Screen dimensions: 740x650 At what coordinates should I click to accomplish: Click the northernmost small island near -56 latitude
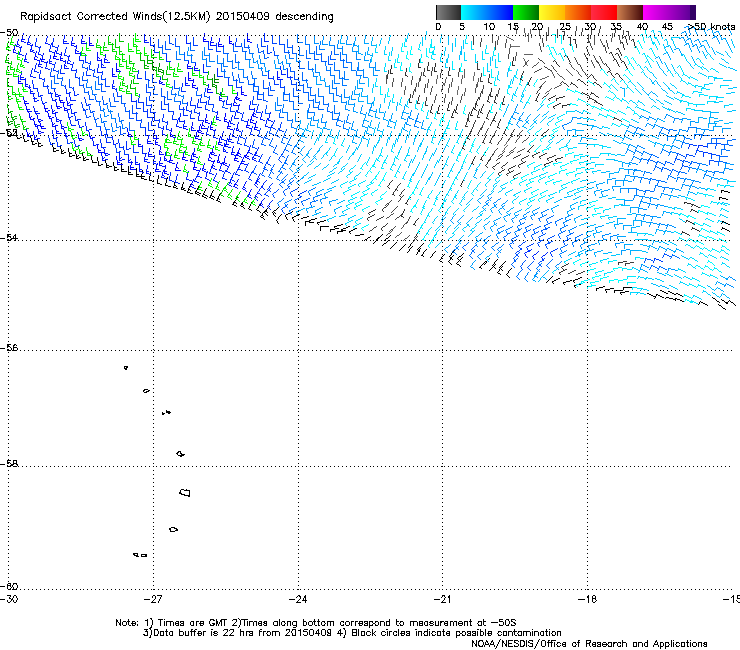click(x=126, y=368)
